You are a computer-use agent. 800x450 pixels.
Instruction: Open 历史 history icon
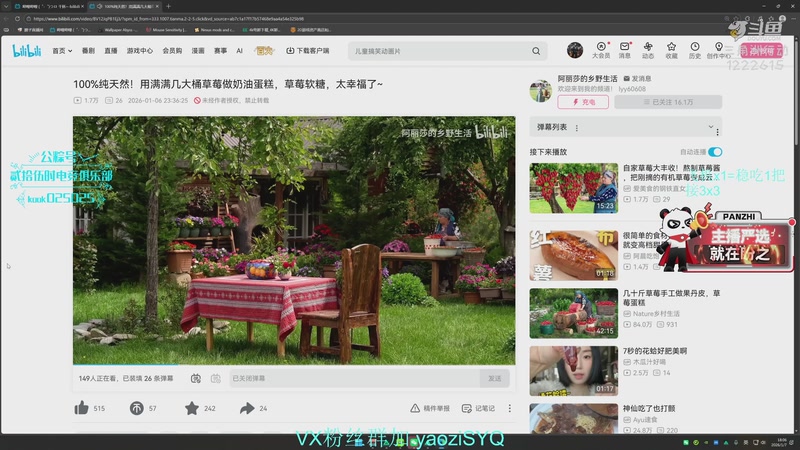click(695, 51)
